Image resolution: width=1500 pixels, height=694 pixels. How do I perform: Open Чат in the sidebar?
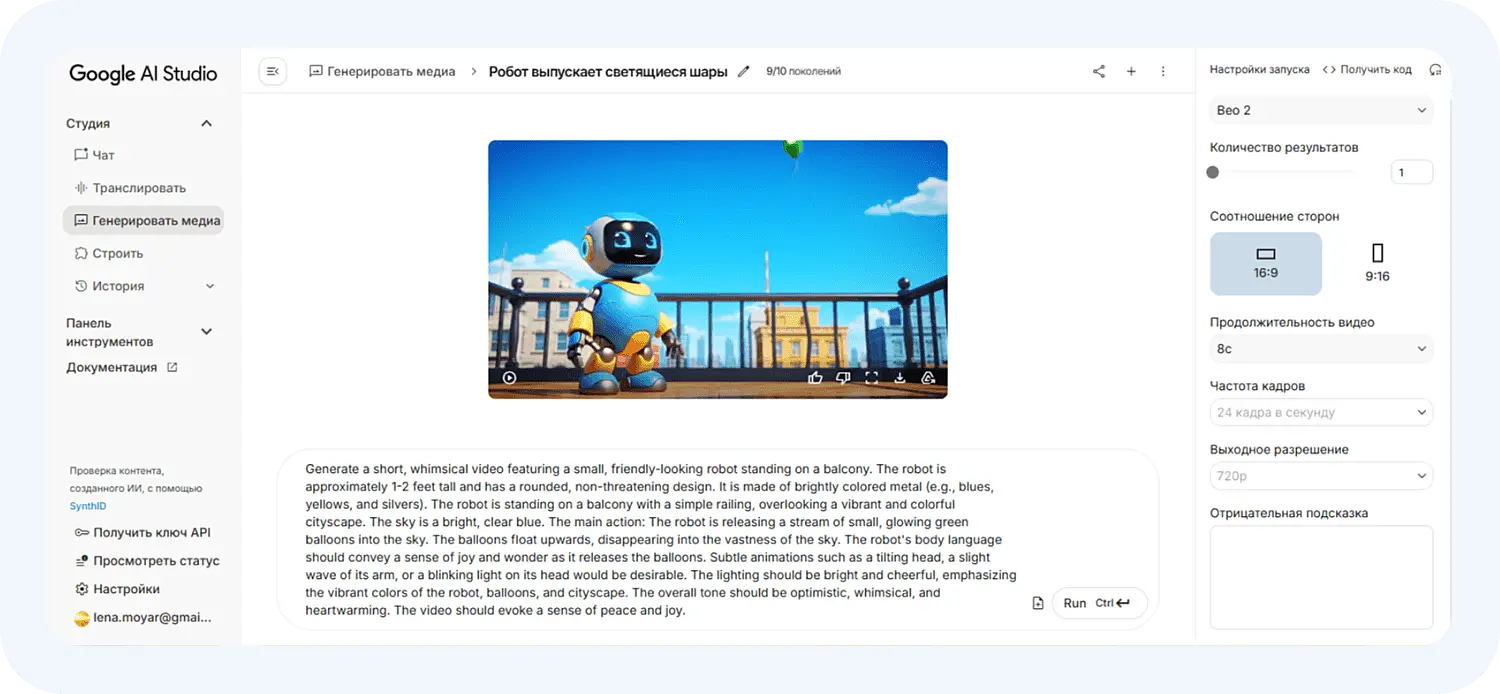pos(103,155)
